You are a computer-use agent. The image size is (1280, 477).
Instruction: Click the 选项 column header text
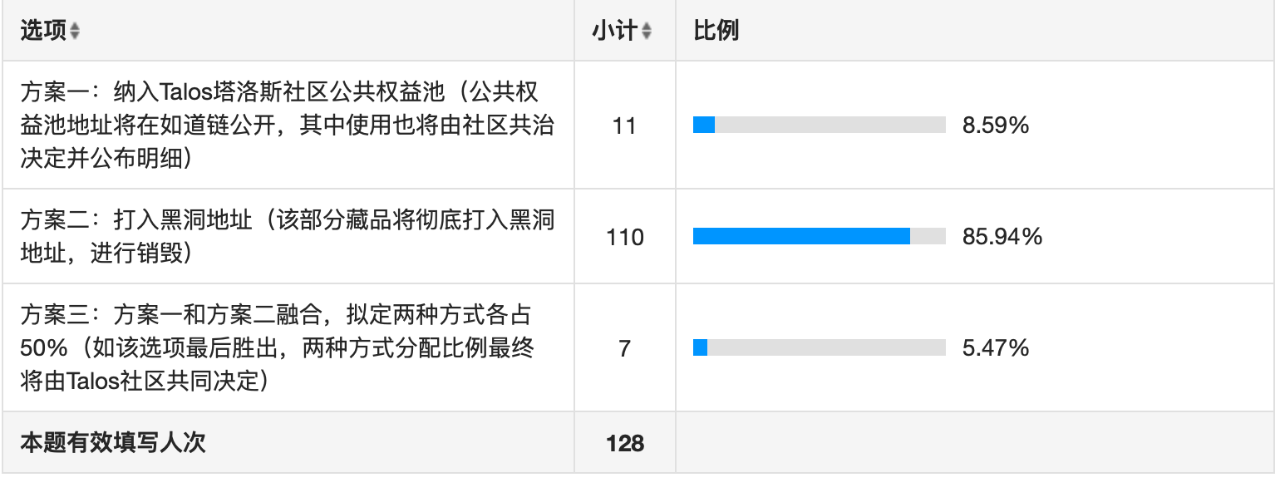point(44,31)
